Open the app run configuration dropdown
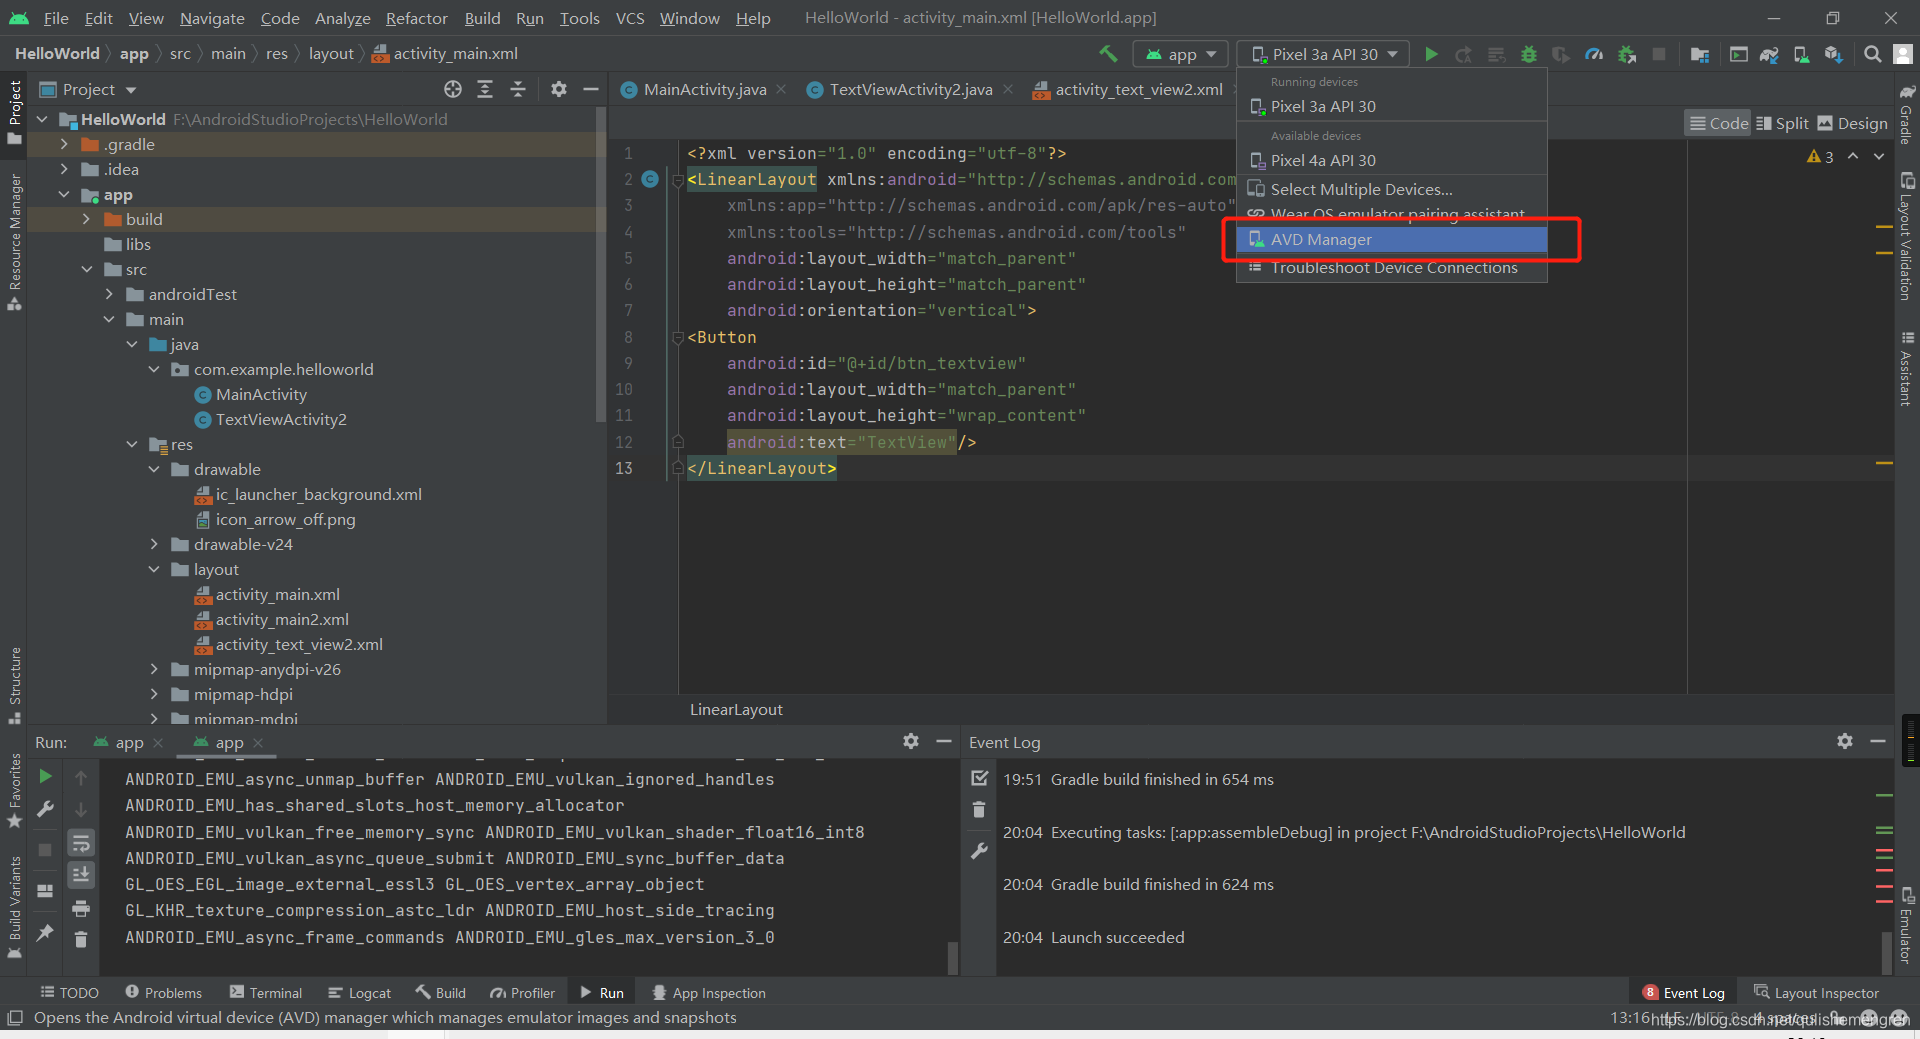The height and width of the screenshot is (1039, 1920). [1180, 54]
